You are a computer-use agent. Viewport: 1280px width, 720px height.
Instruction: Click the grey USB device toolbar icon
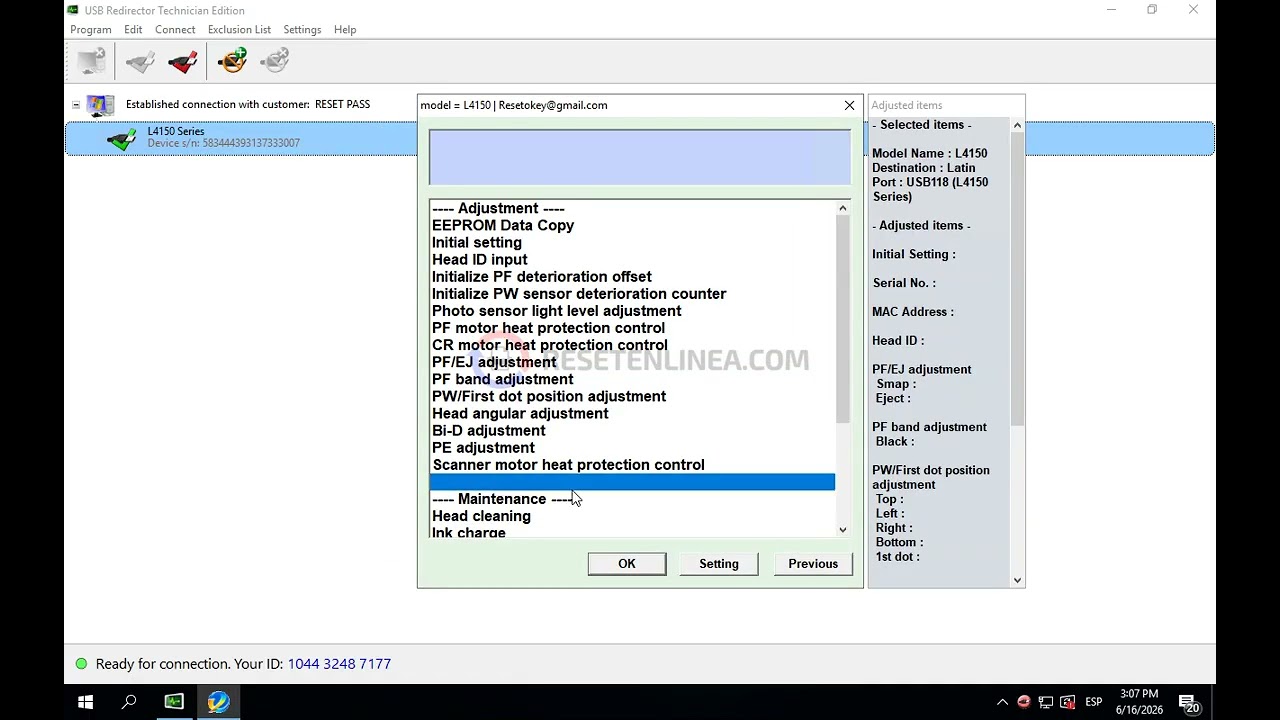click(x=140, y=62)
